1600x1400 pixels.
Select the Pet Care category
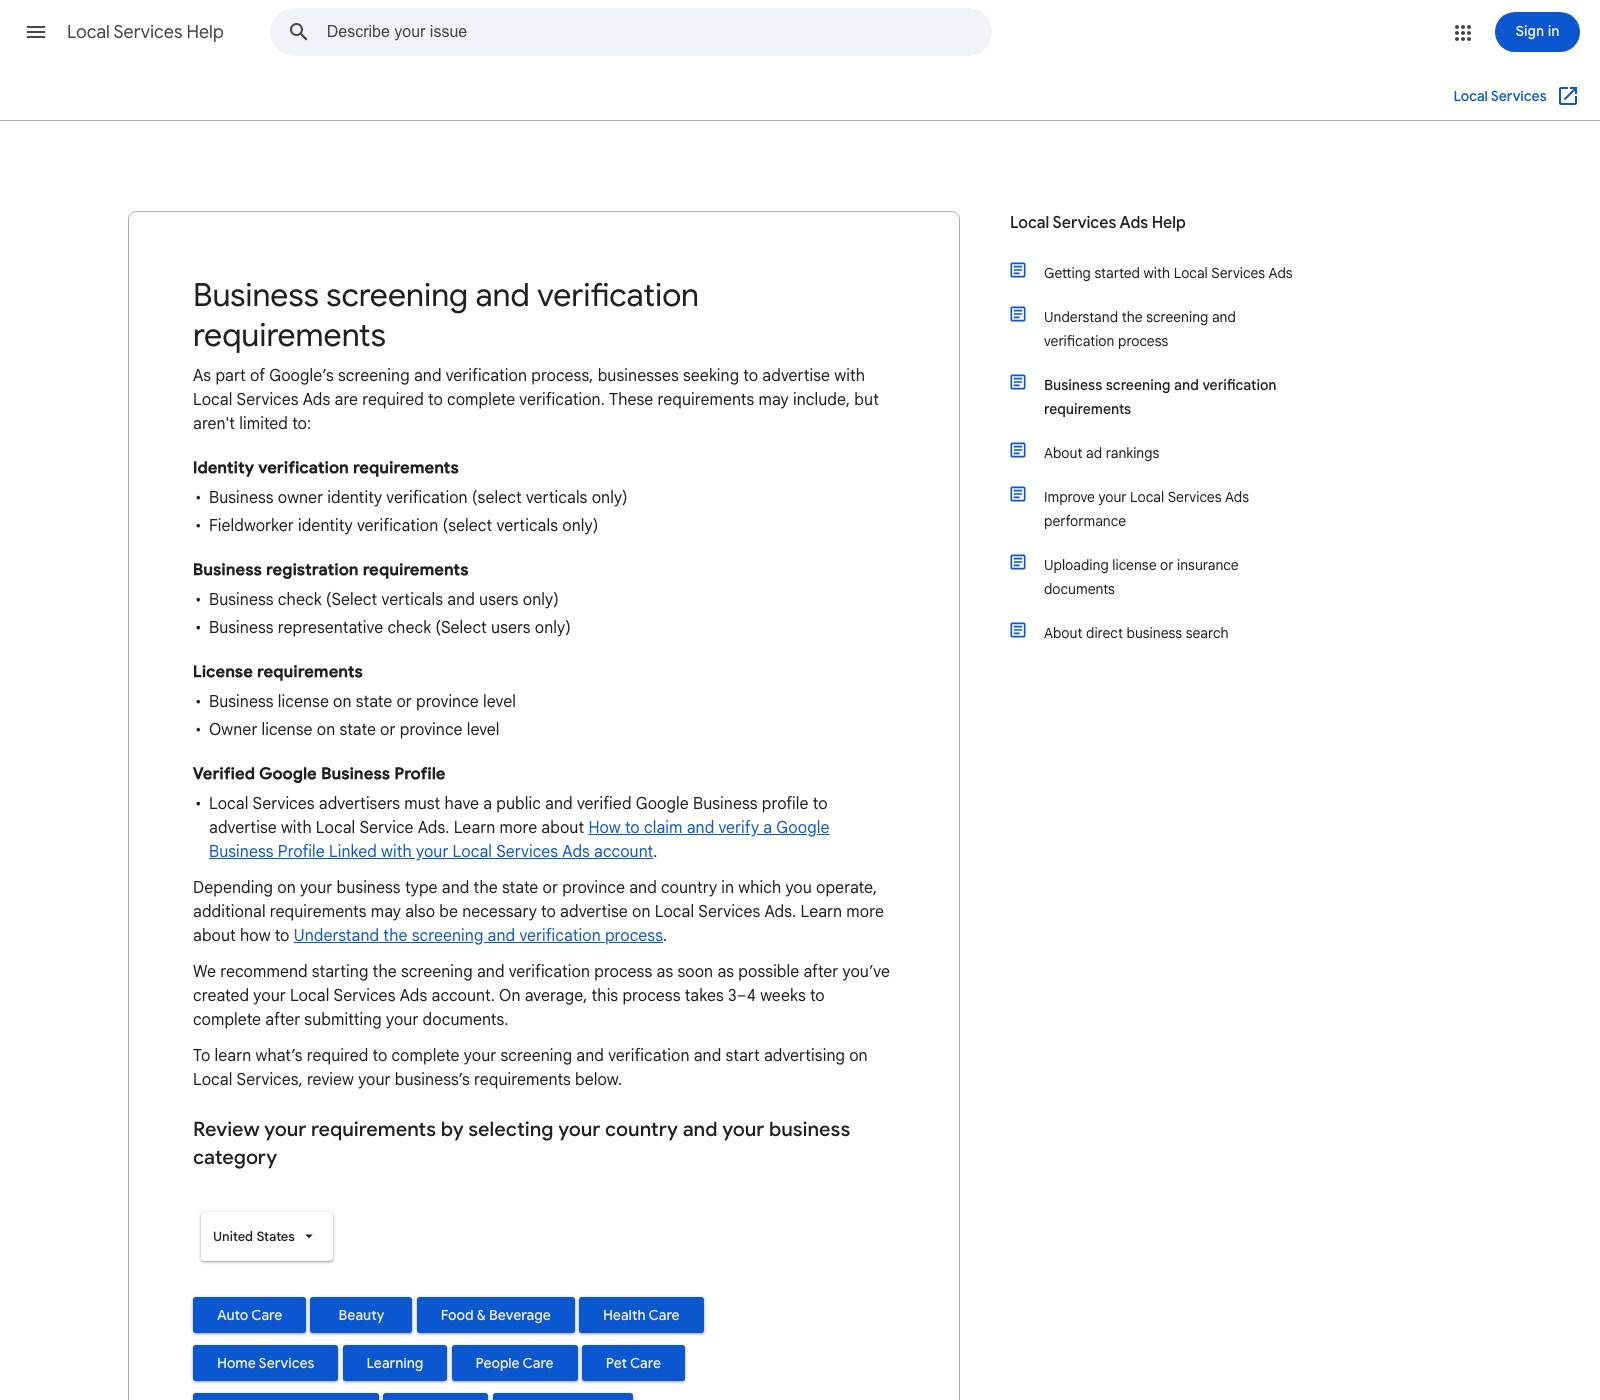[x=633, y=1363]
